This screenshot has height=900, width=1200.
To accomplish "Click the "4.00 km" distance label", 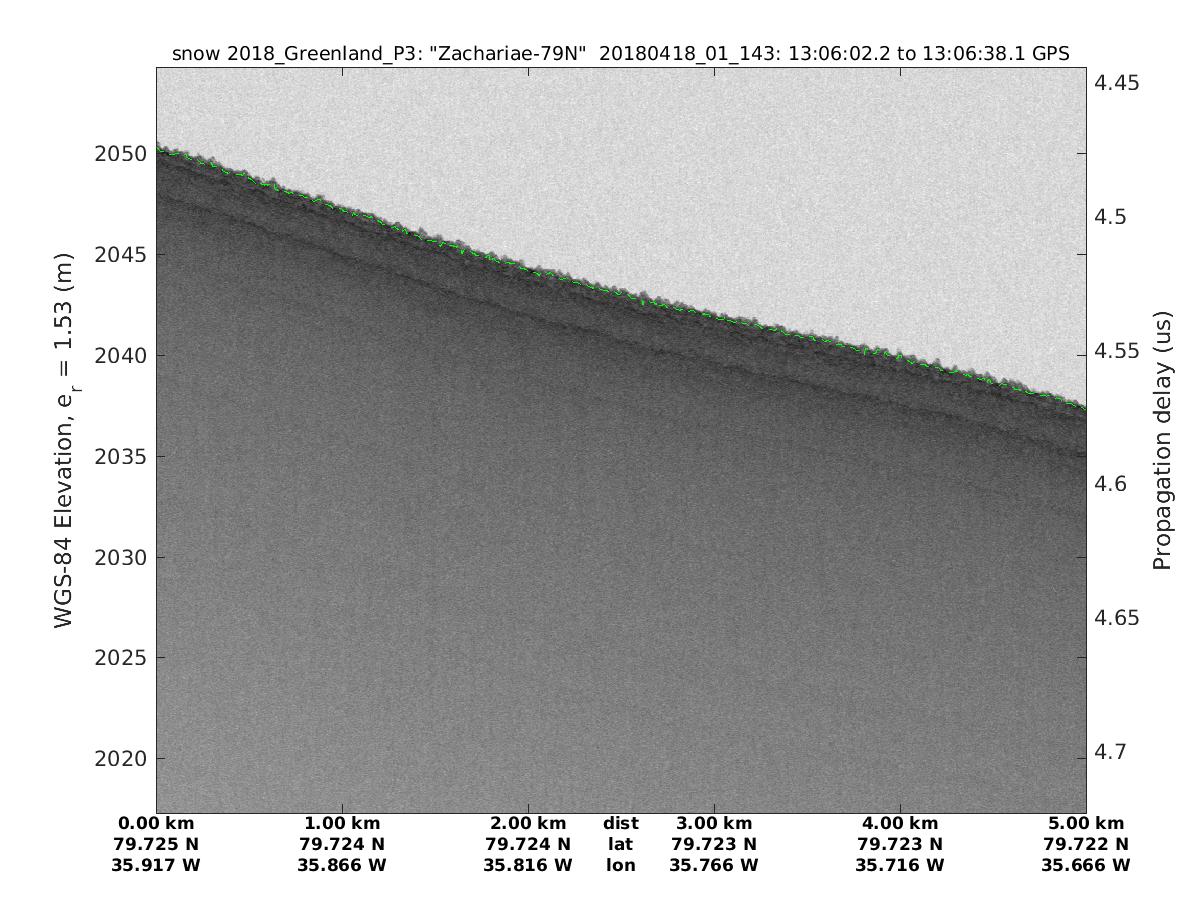I will coord(900,824).
